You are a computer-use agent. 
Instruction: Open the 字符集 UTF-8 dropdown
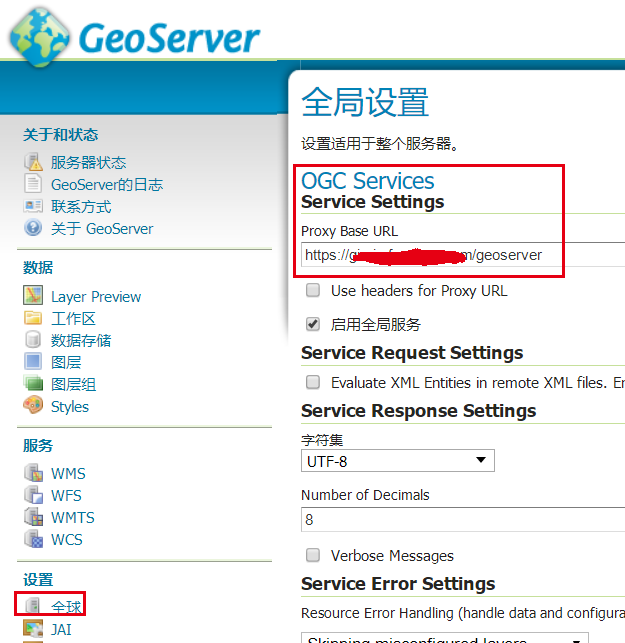[x=398, y=461]
